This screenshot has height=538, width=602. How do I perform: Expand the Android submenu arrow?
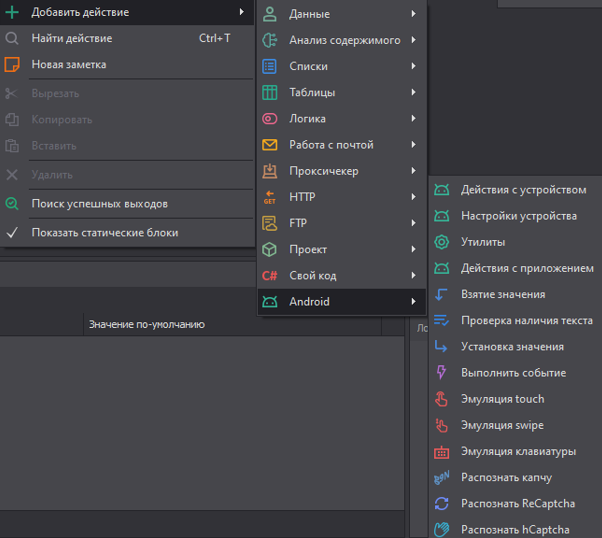pyautogui.click(x=413, y=301)
